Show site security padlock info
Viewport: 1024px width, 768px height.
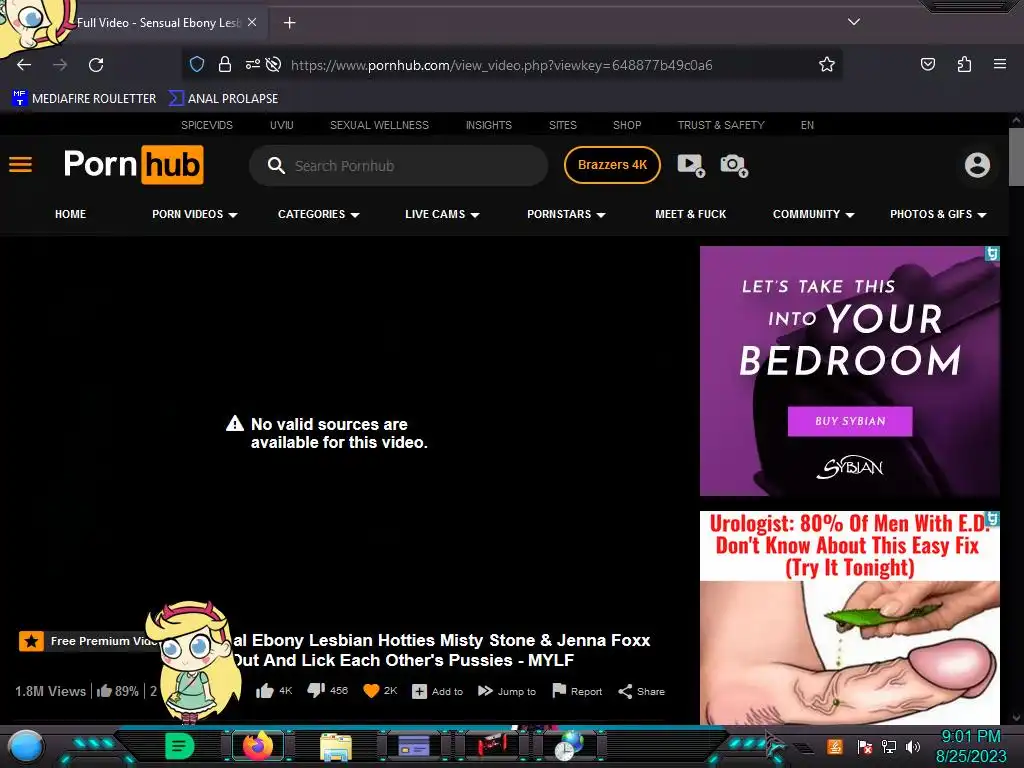(x=225, y=64)
